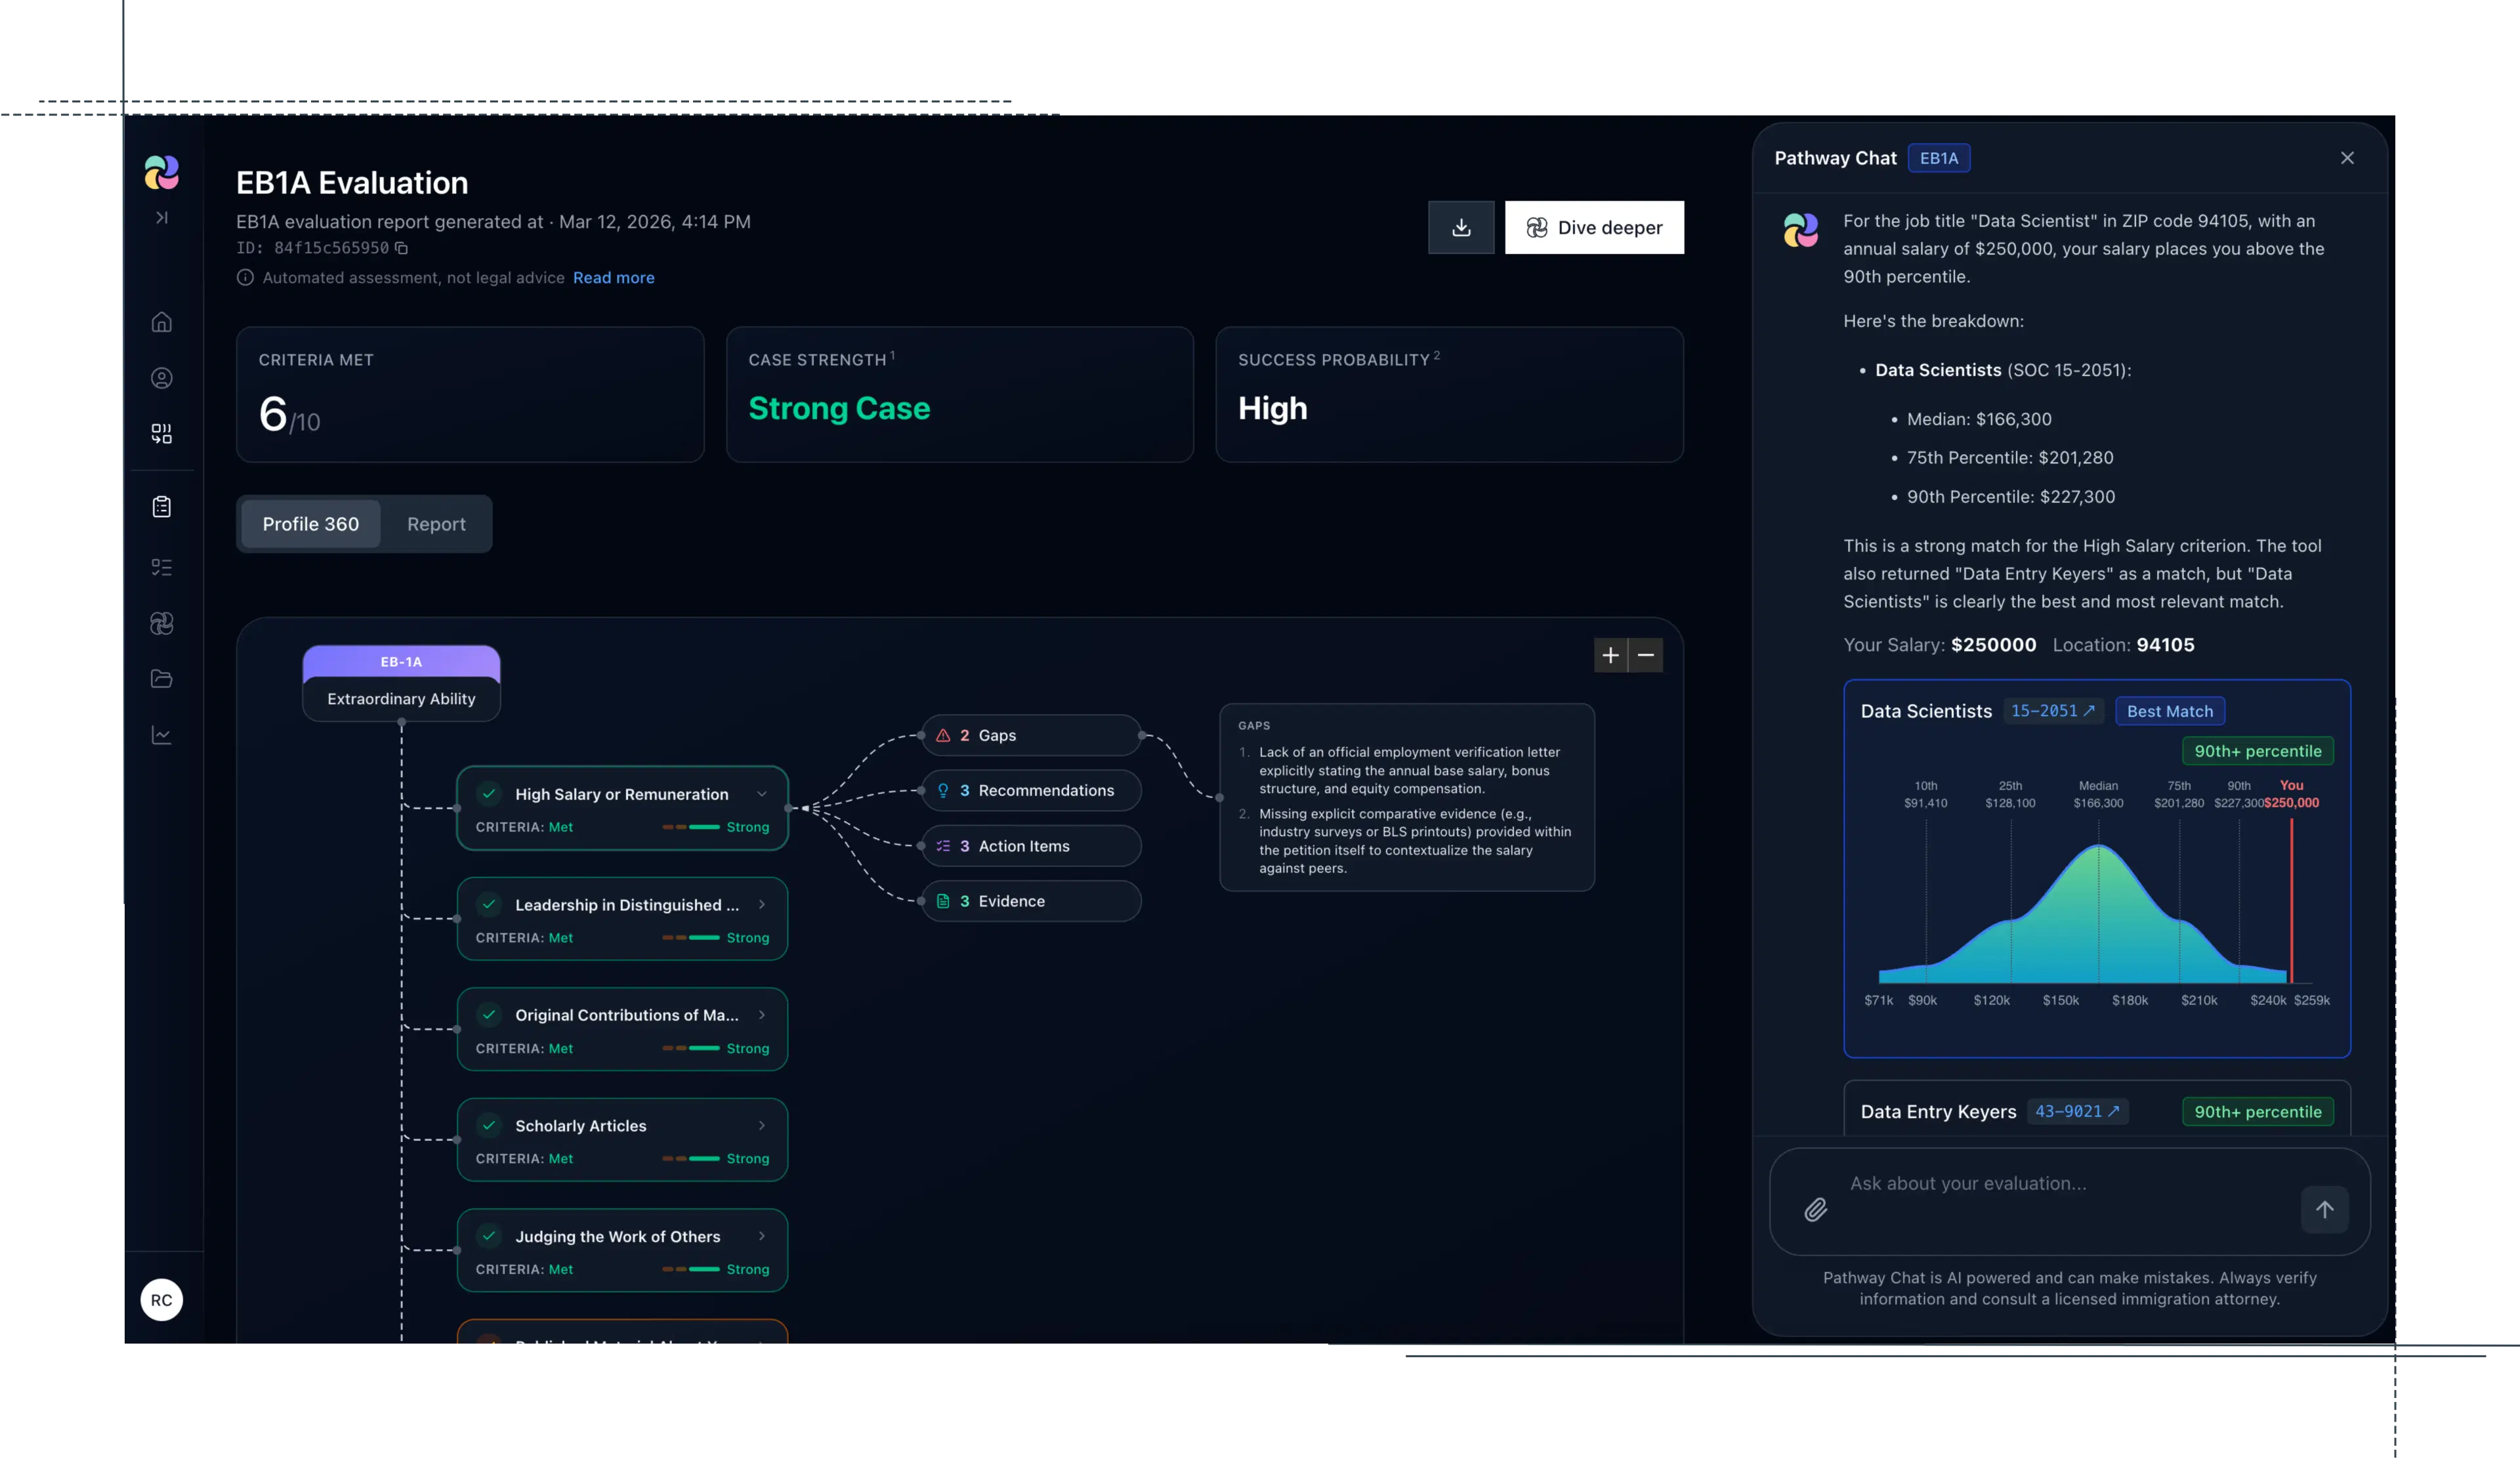Screen dimensions: 2520x1459
Task: Click the Criteria Met 6/10 card
Action: pos(470,394)
